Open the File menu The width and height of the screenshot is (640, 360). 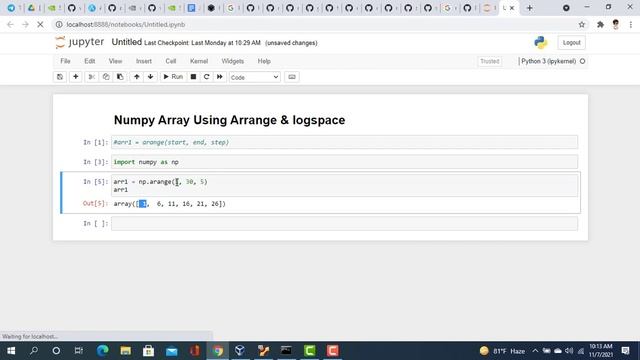65,61
